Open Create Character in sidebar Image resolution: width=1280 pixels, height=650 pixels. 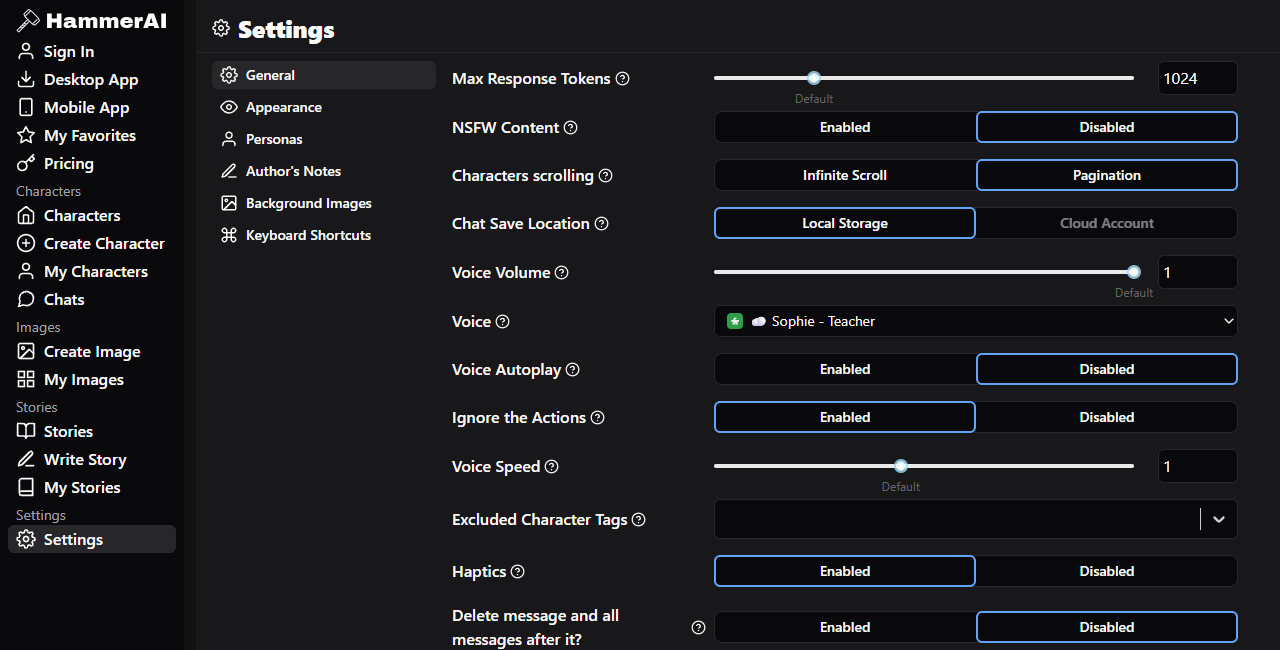(92, 243)
